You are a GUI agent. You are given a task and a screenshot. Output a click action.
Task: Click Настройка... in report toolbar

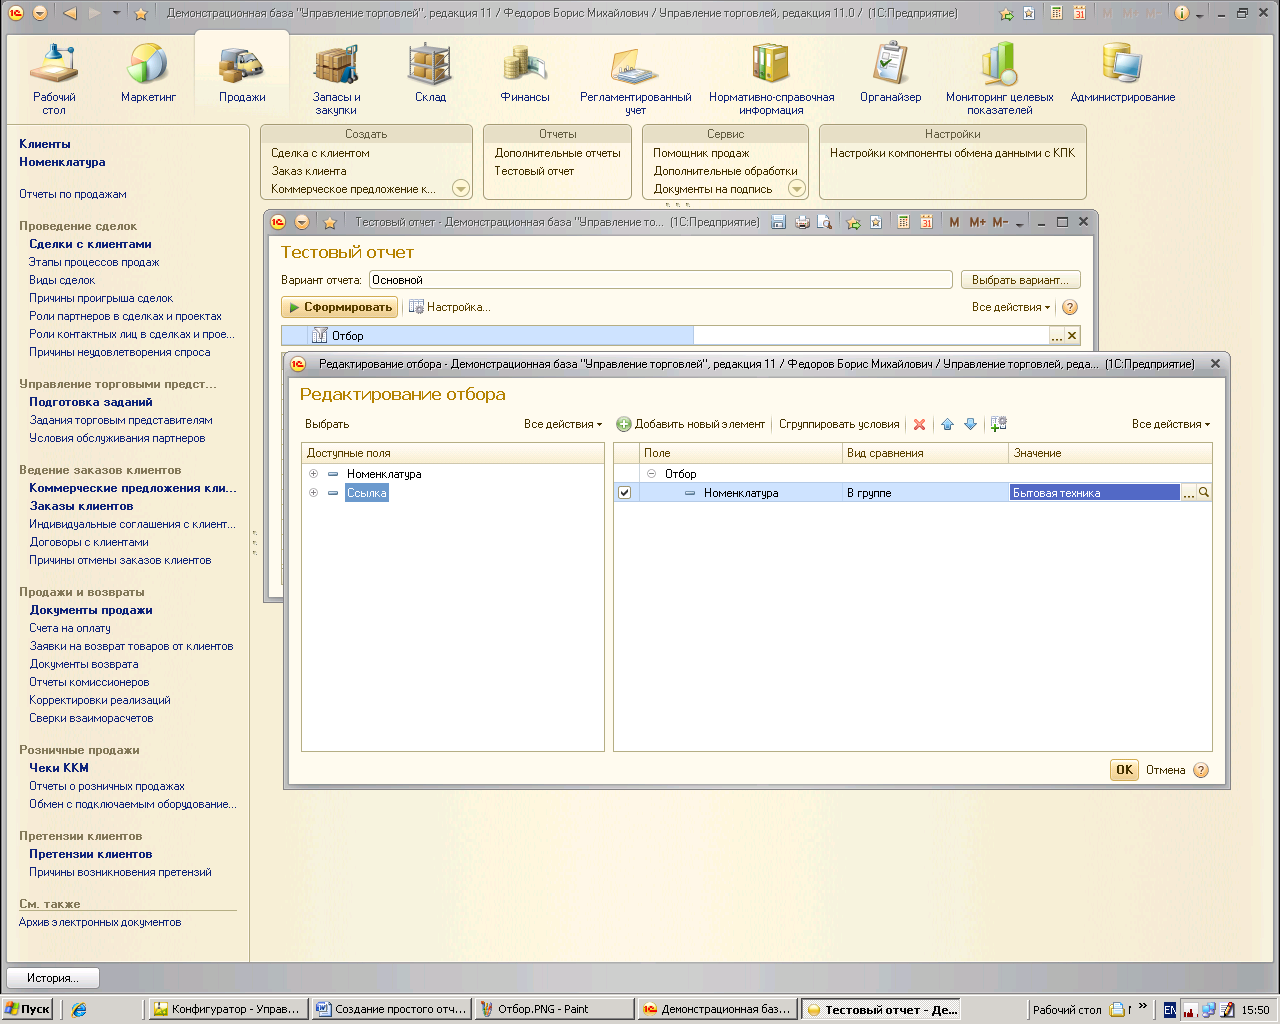pyautogui.click(x=450, y=307)
